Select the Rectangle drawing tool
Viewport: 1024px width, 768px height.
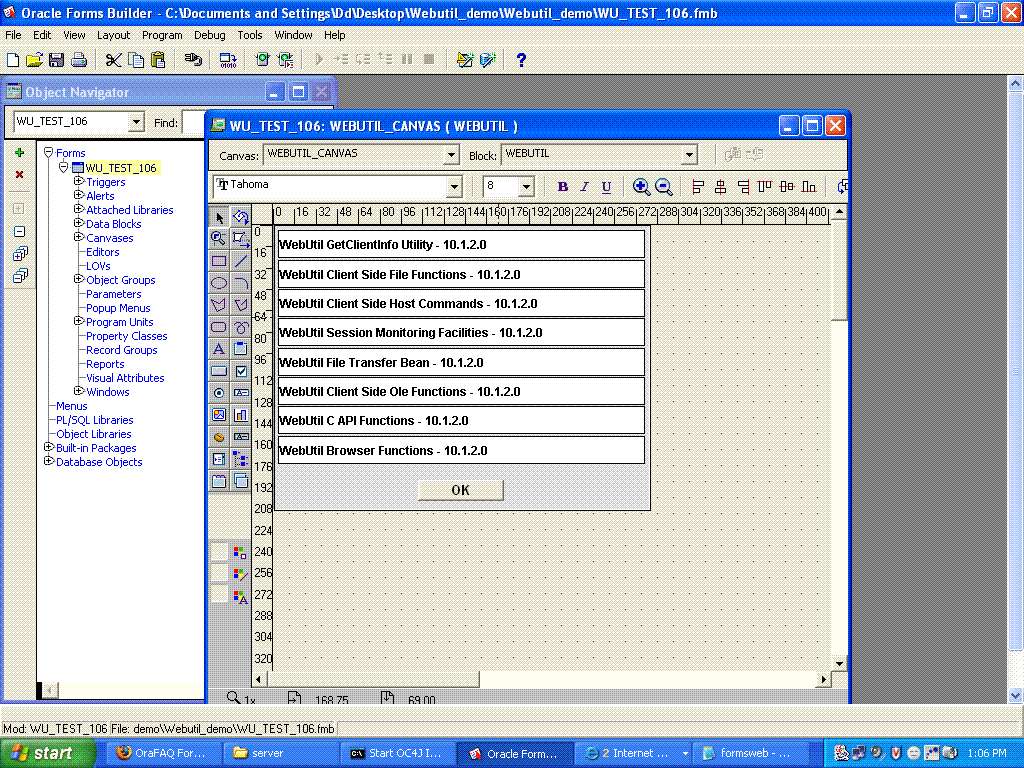pyautogui.click(x=219, y=261)
